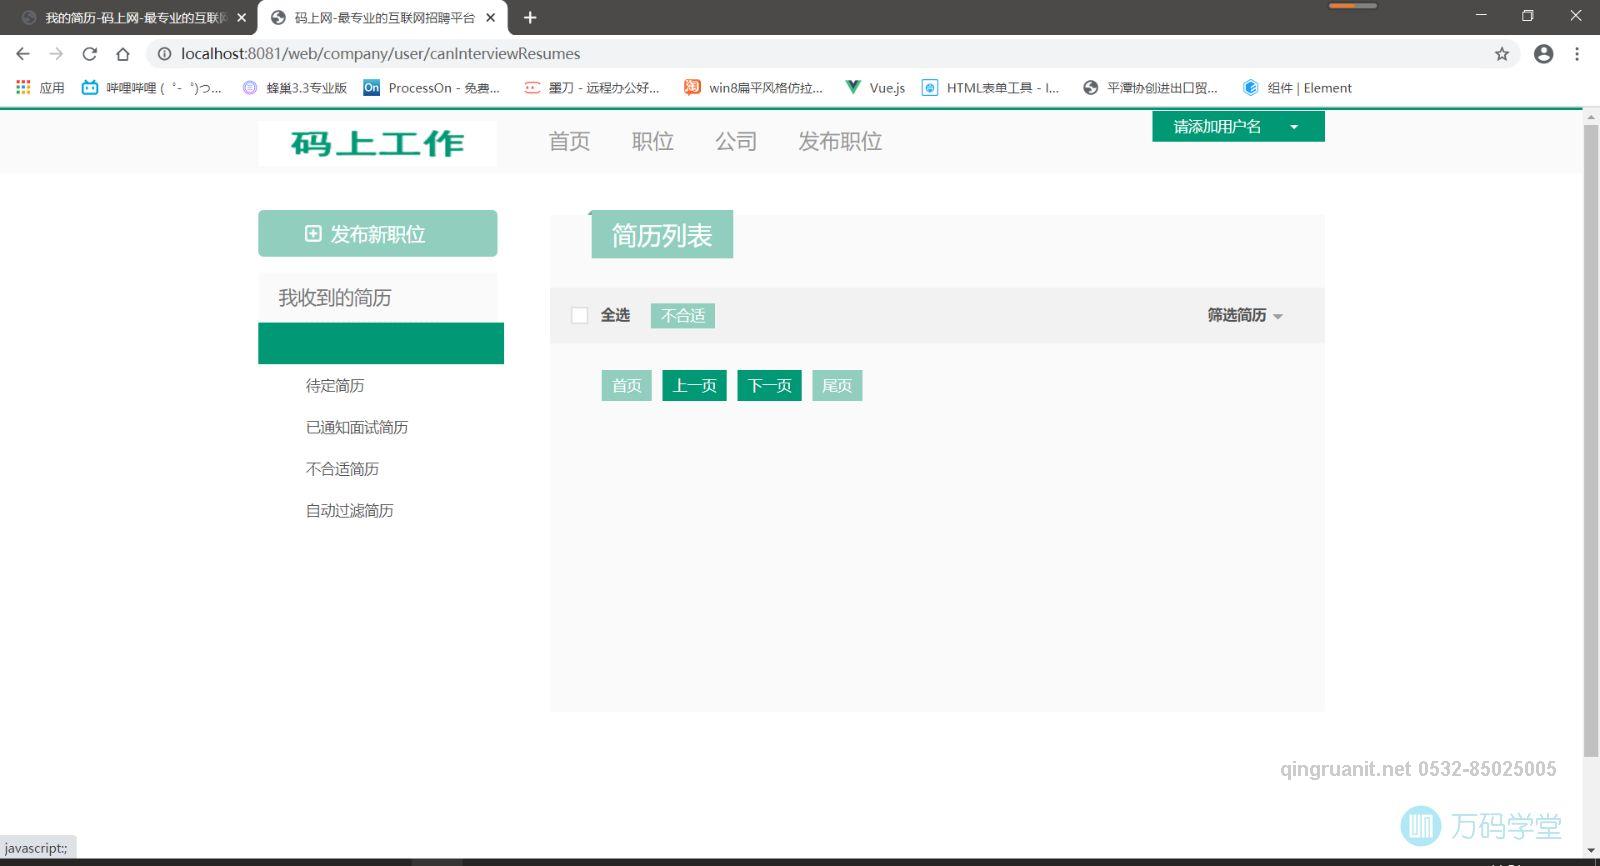Click the 码上工作 site logo
The image size is (1600, 866).
[377, 143]
